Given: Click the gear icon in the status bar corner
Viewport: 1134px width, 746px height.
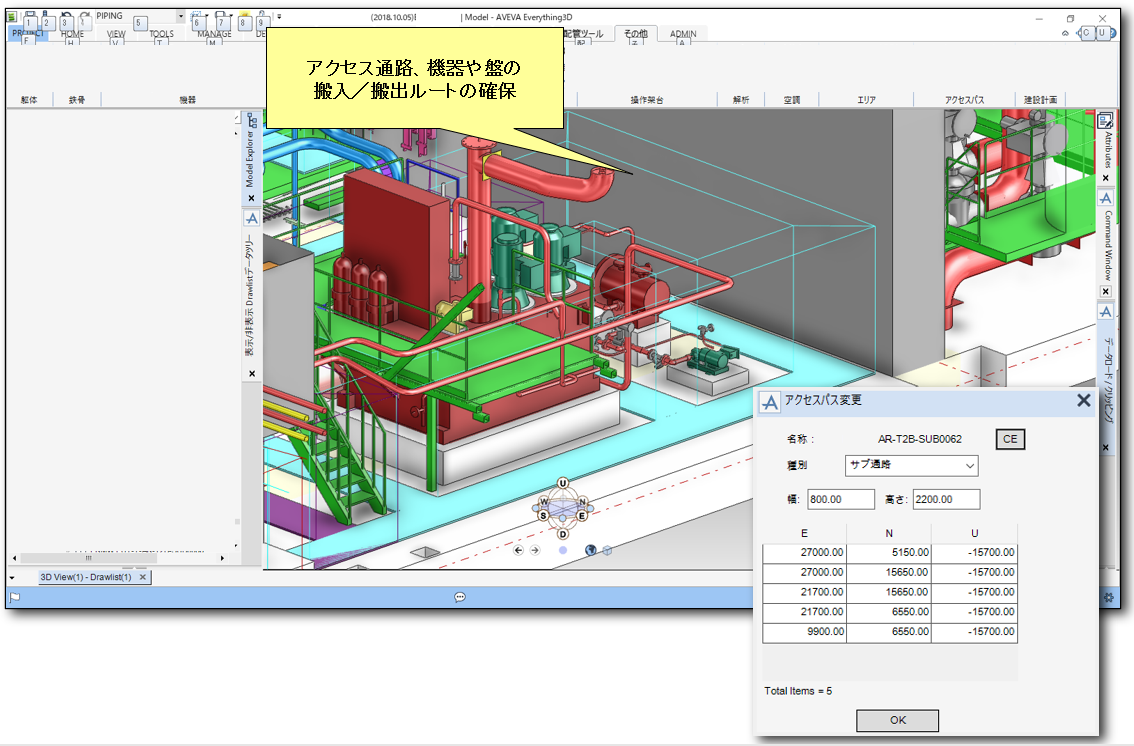Looking at the screenshot, I should [x=1108, y=595].
